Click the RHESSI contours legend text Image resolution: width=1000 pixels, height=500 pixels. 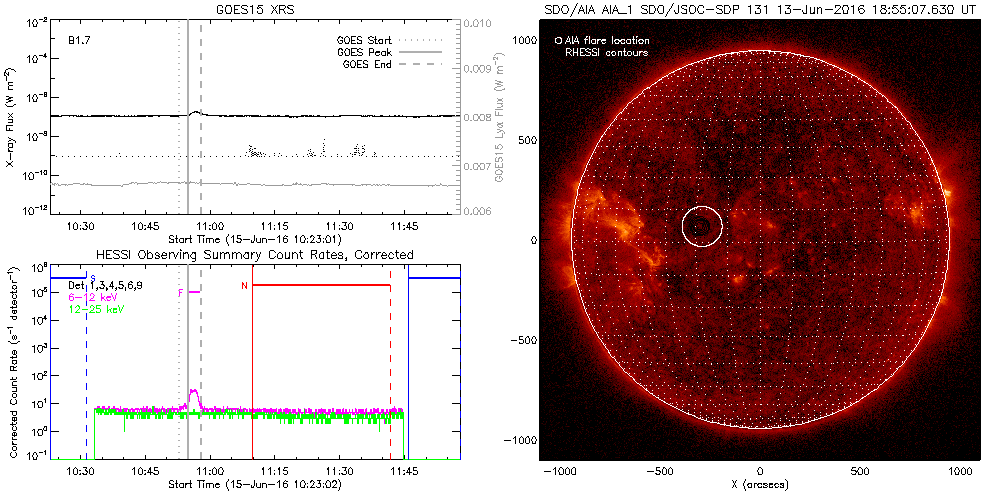(607, 52)
